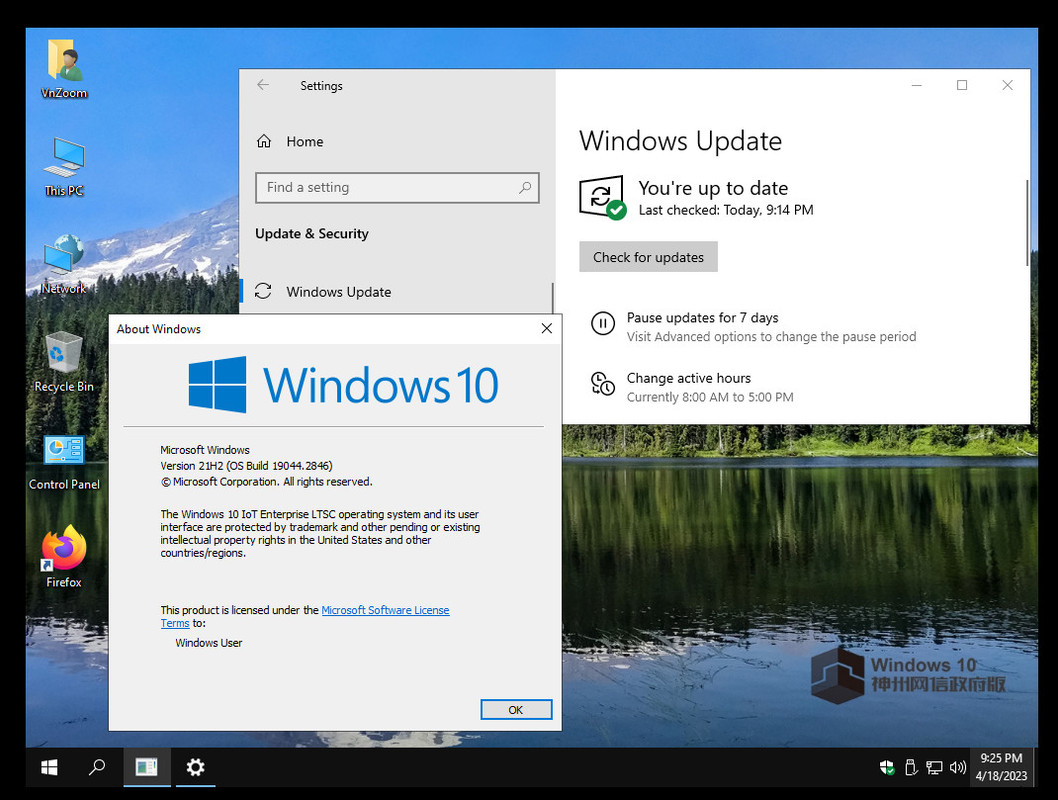The width and height of the screenshot is (1058, 800).
Task: Maximize the Settings window
Action: (962, 85)
